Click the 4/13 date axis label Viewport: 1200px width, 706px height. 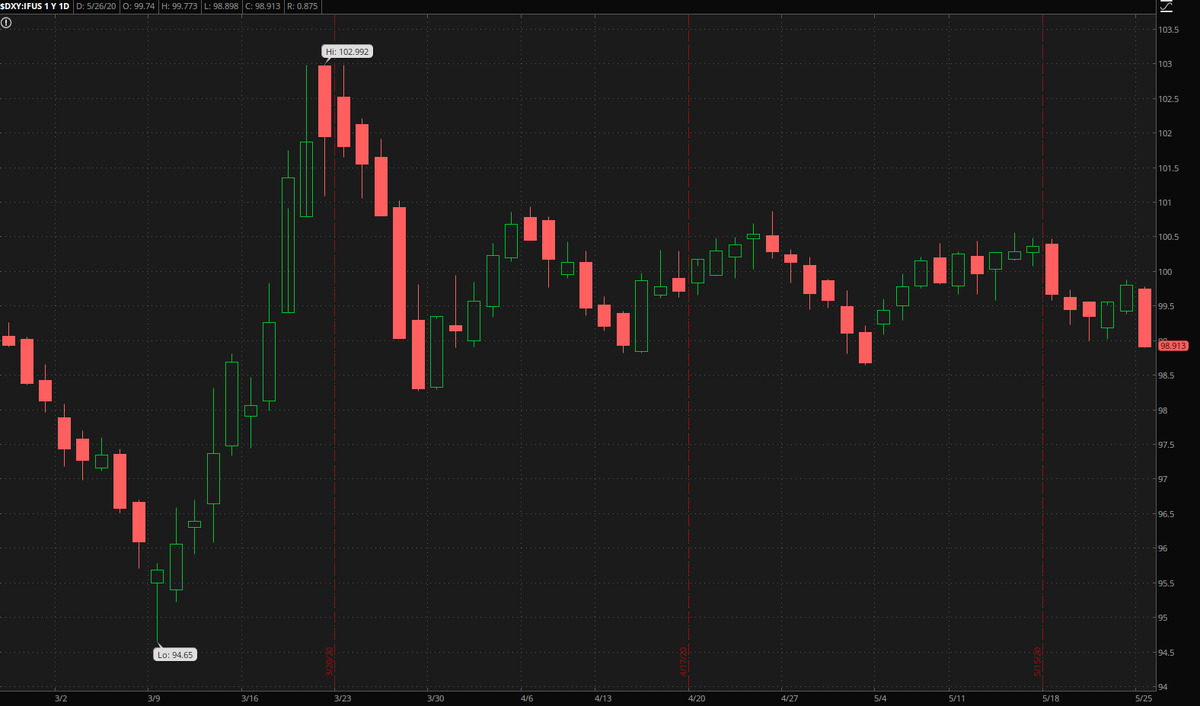point(602,699)
